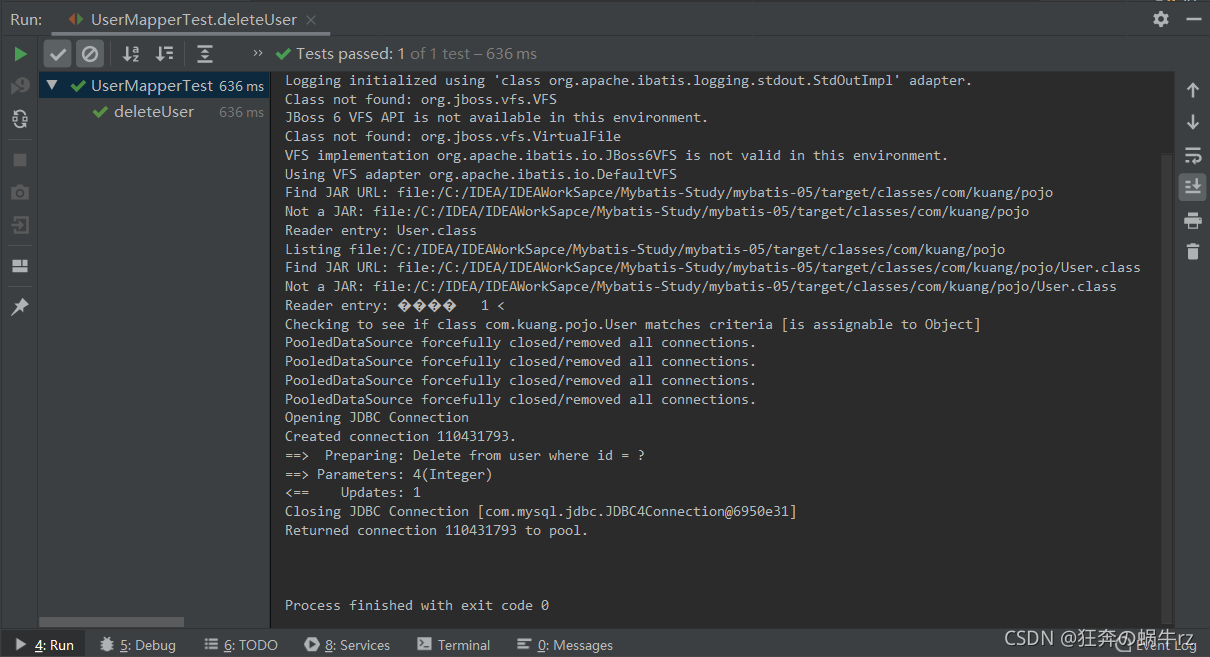This screenshot has height=657, width=1210.
Task: Click the 'Closing JDBC Connection' line
Action: 541,511
